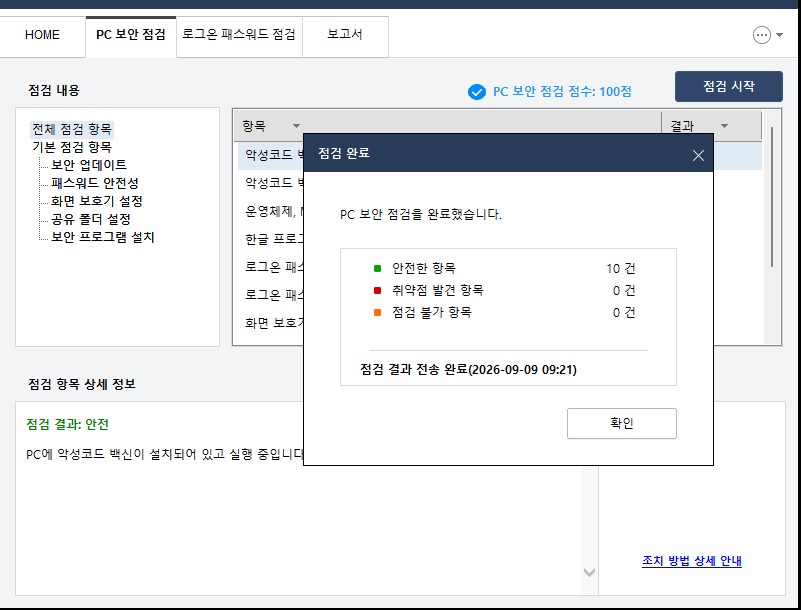This screenshot has height=610, width=801.
Task: Switch to the HOME tab
Action: 42,35
